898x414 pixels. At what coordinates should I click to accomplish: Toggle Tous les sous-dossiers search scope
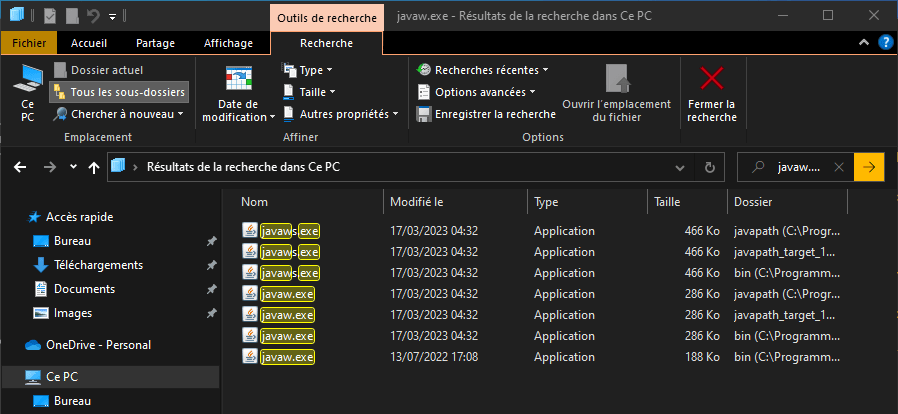(119, 92)
